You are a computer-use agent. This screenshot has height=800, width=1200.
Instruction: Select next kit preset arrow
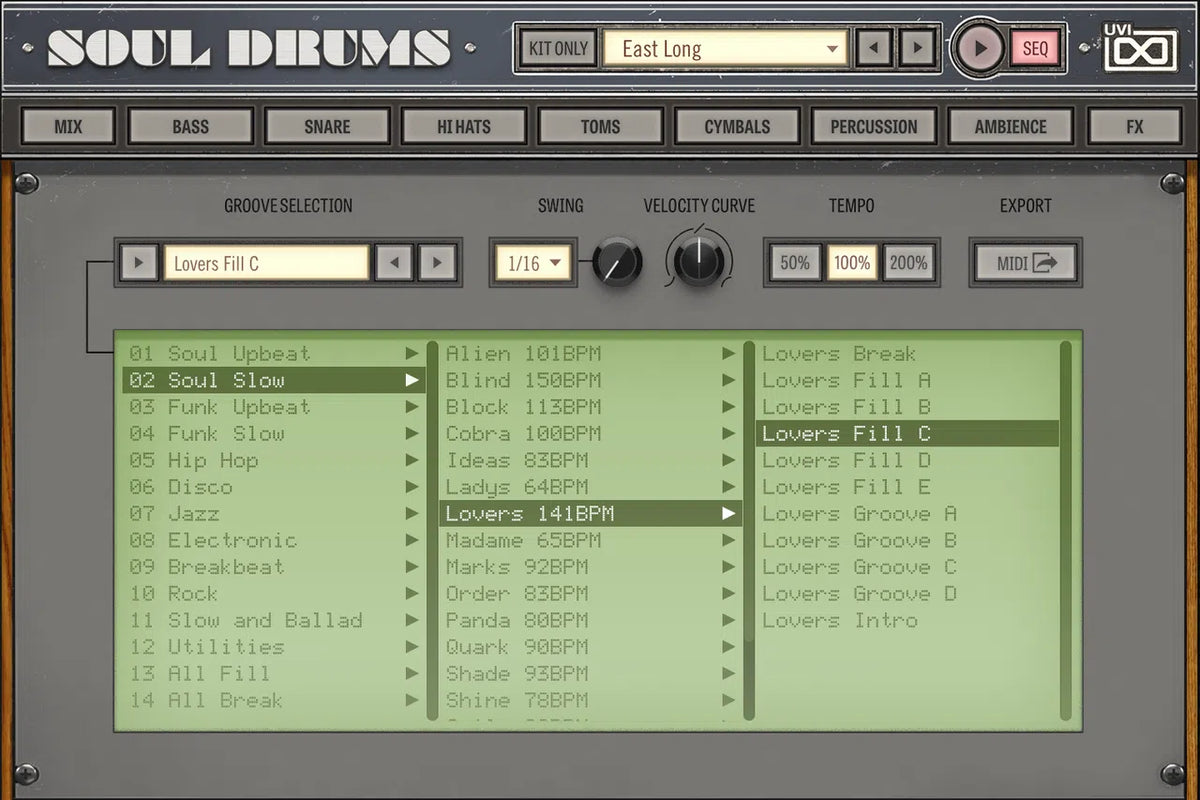[916, 48]
